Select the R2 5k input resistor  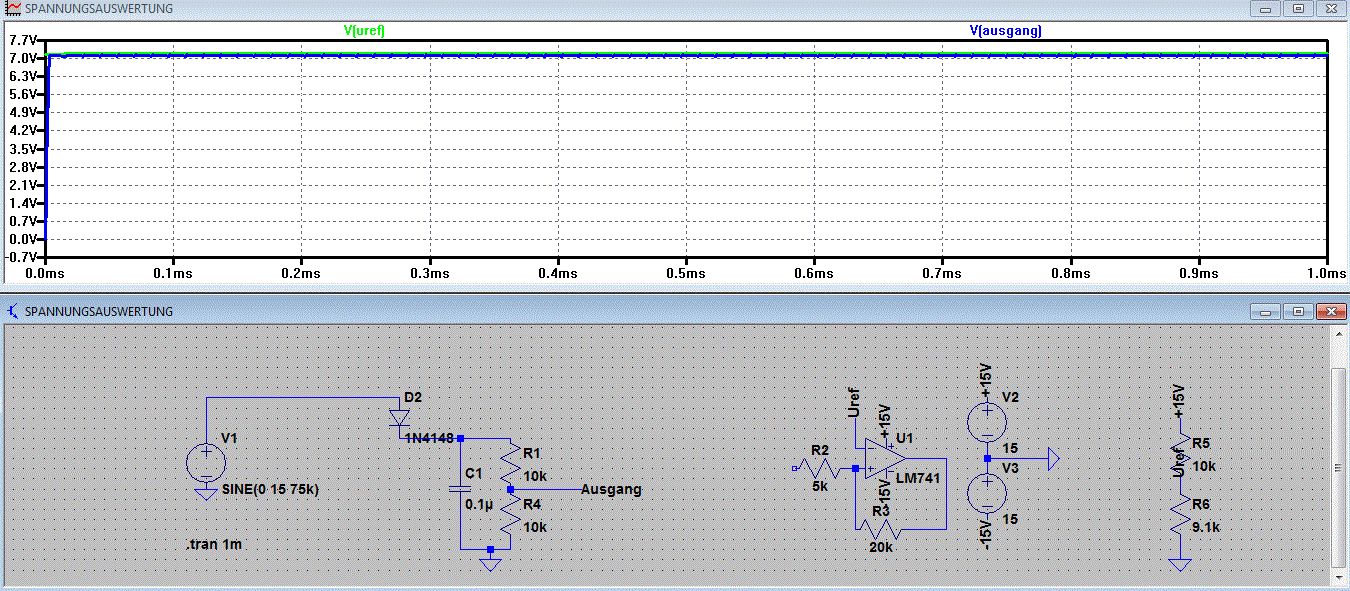820,467
